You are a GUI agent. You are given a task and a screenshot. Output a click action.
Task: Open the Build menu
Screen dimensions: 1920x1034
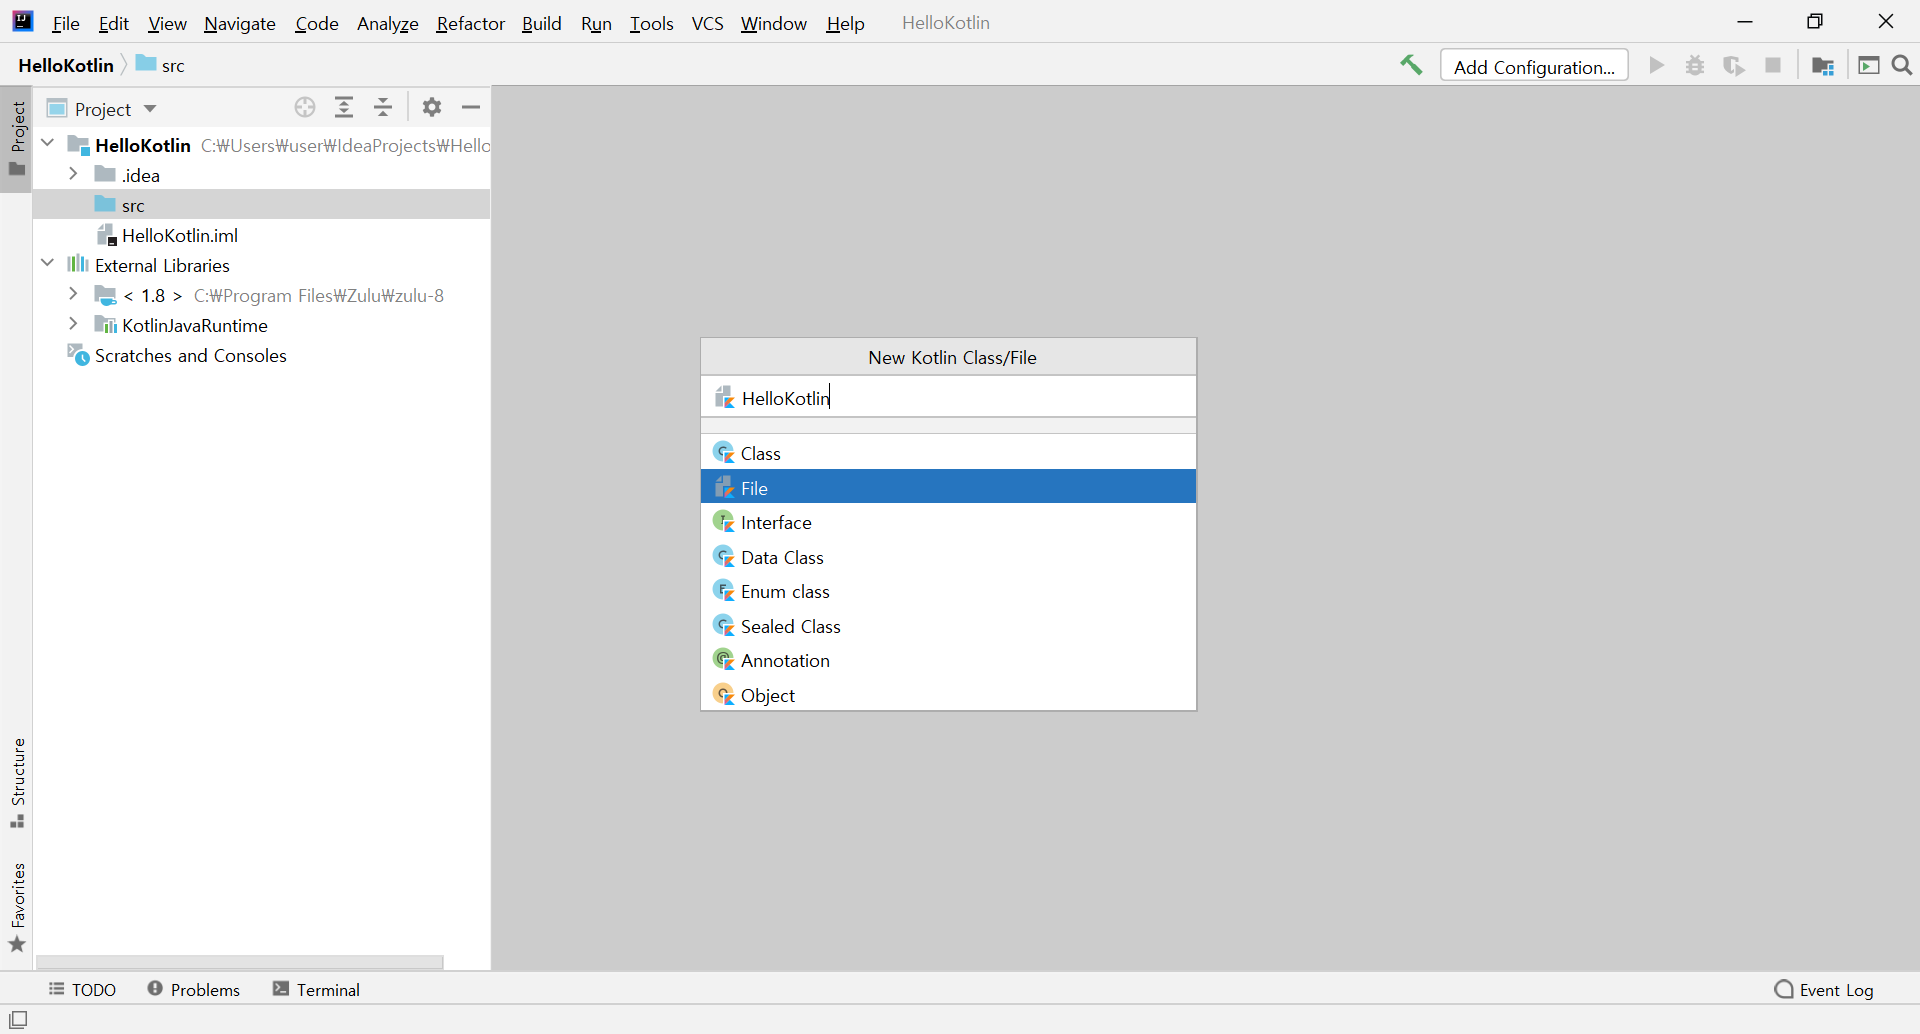542,23
